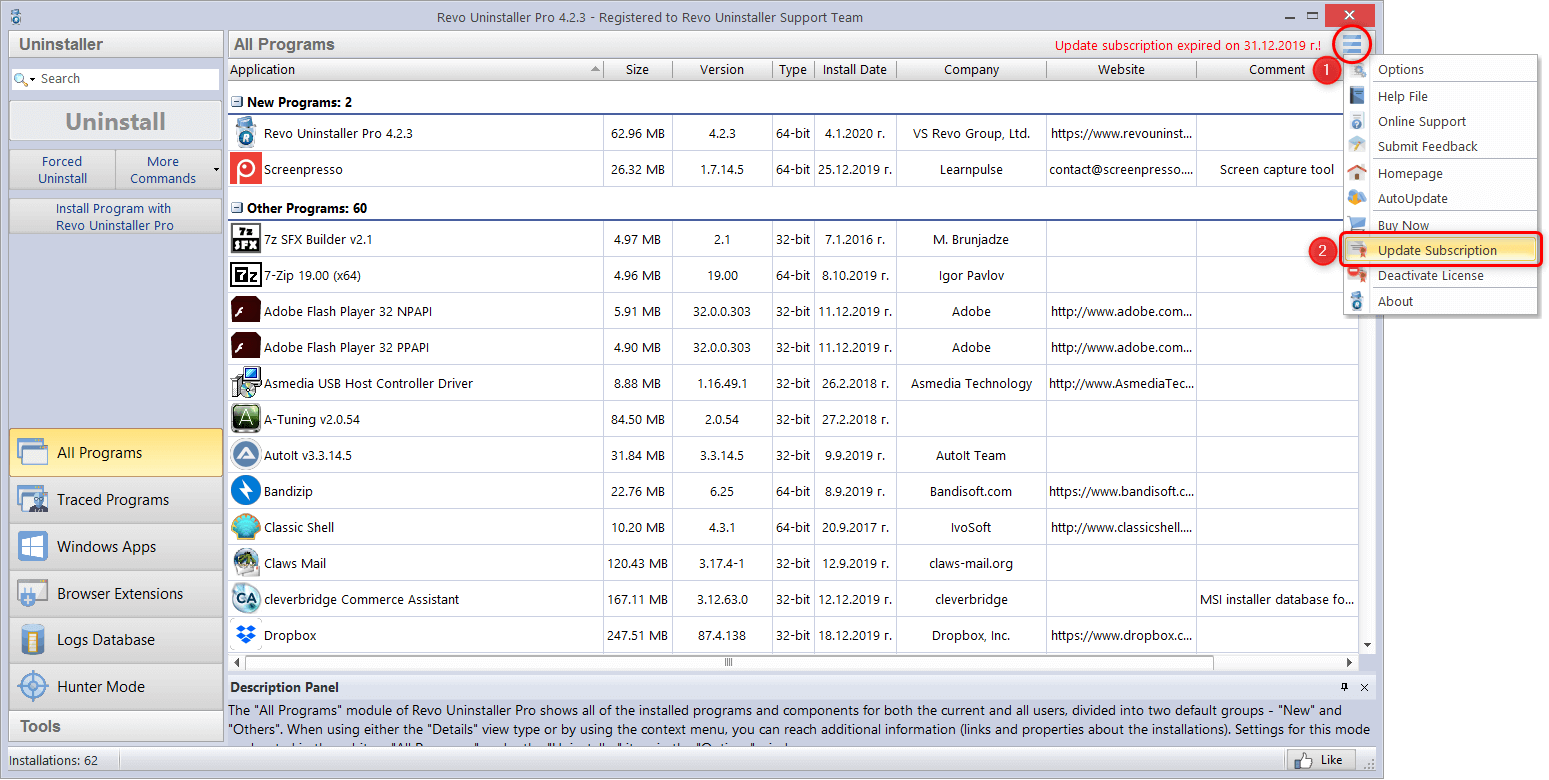Image resolution: width=1549 pixels, height=780 pixels.
Task: Click the Claws Mail icon
Action: (x=245, y=563)
